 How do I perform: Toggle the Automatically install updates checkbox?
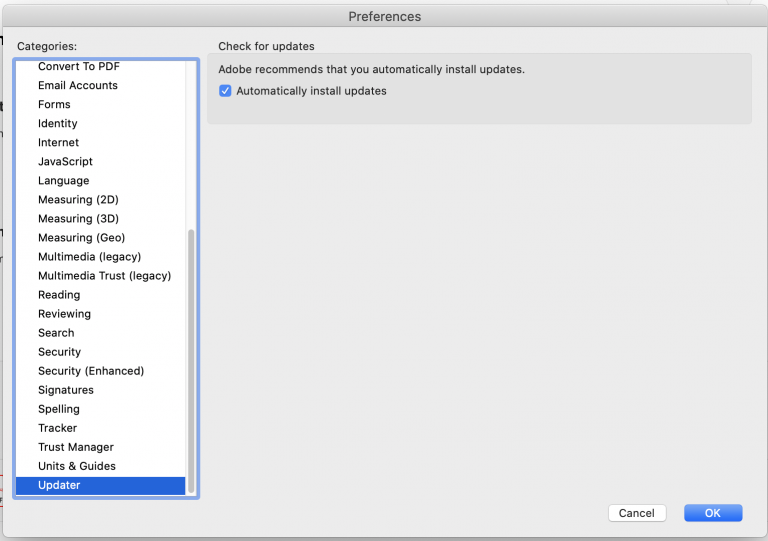coord(225,91)
